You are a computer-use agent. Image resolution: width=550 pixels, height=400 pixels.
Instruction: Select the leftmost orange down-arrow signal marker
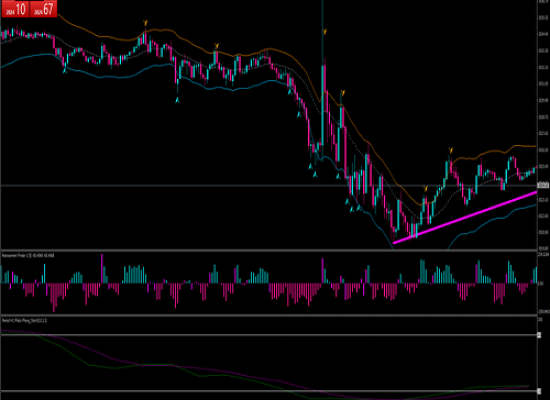[145, 23]
